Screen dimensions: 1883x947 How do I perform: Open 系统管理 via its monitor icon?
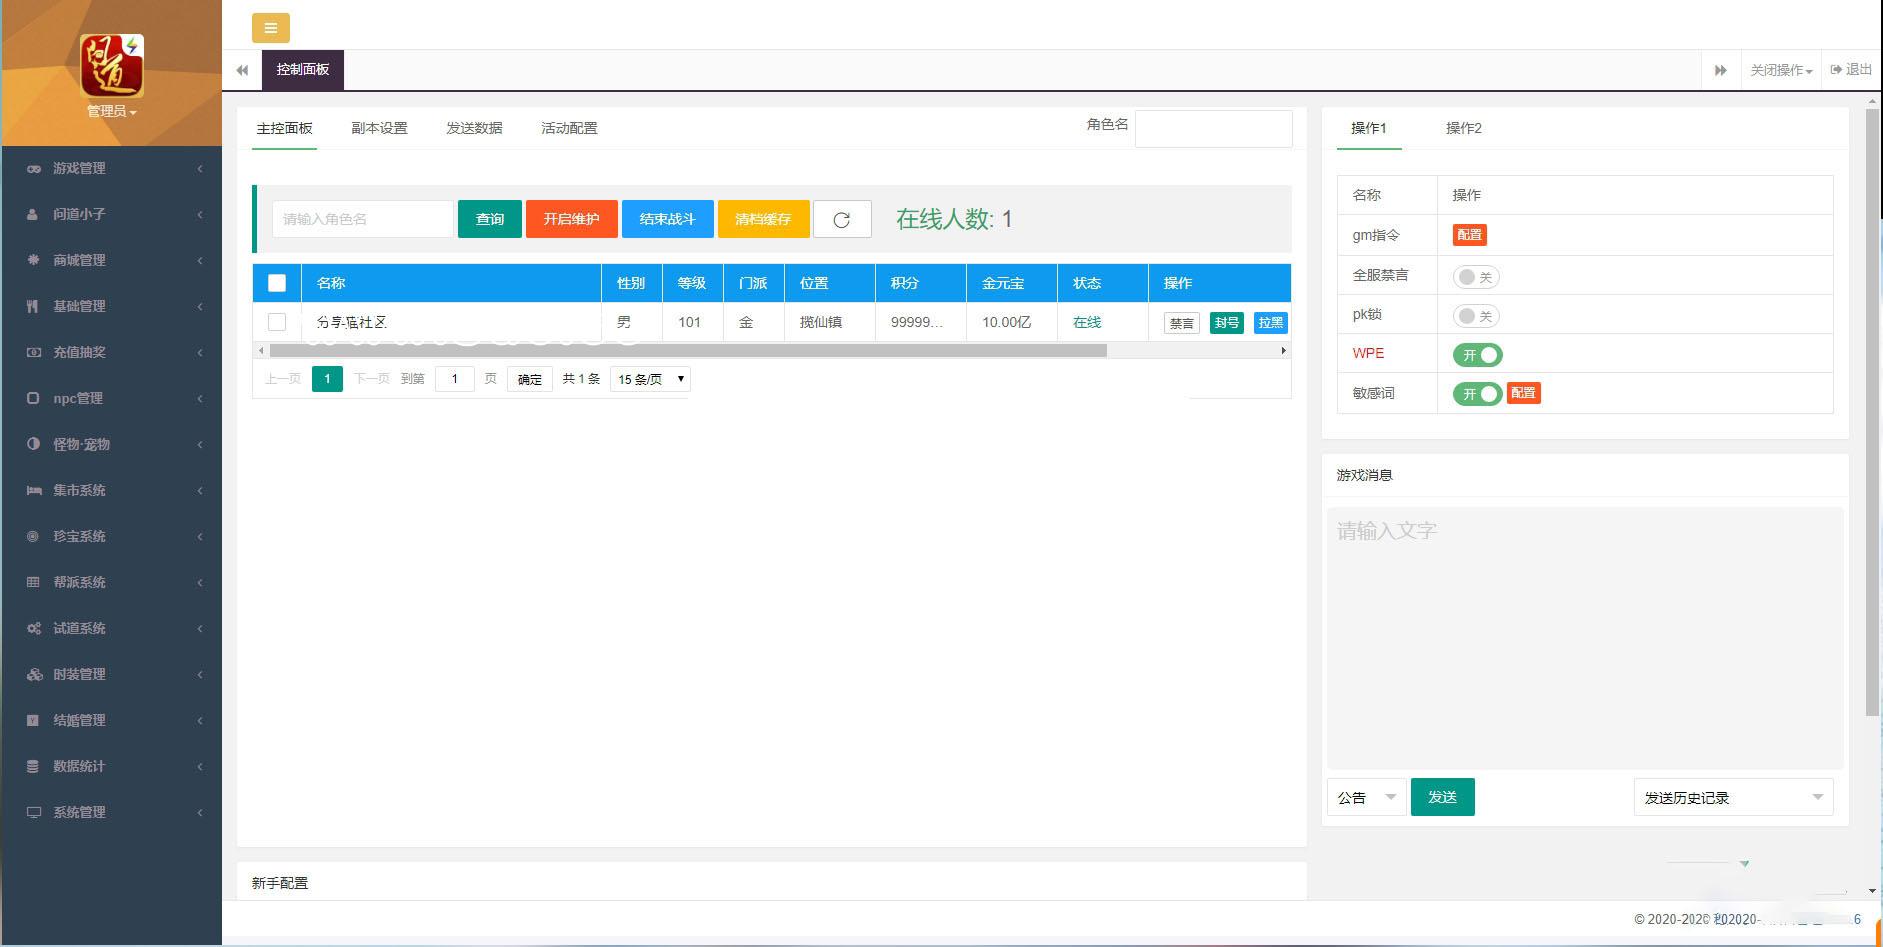click(x=34, y=813)
